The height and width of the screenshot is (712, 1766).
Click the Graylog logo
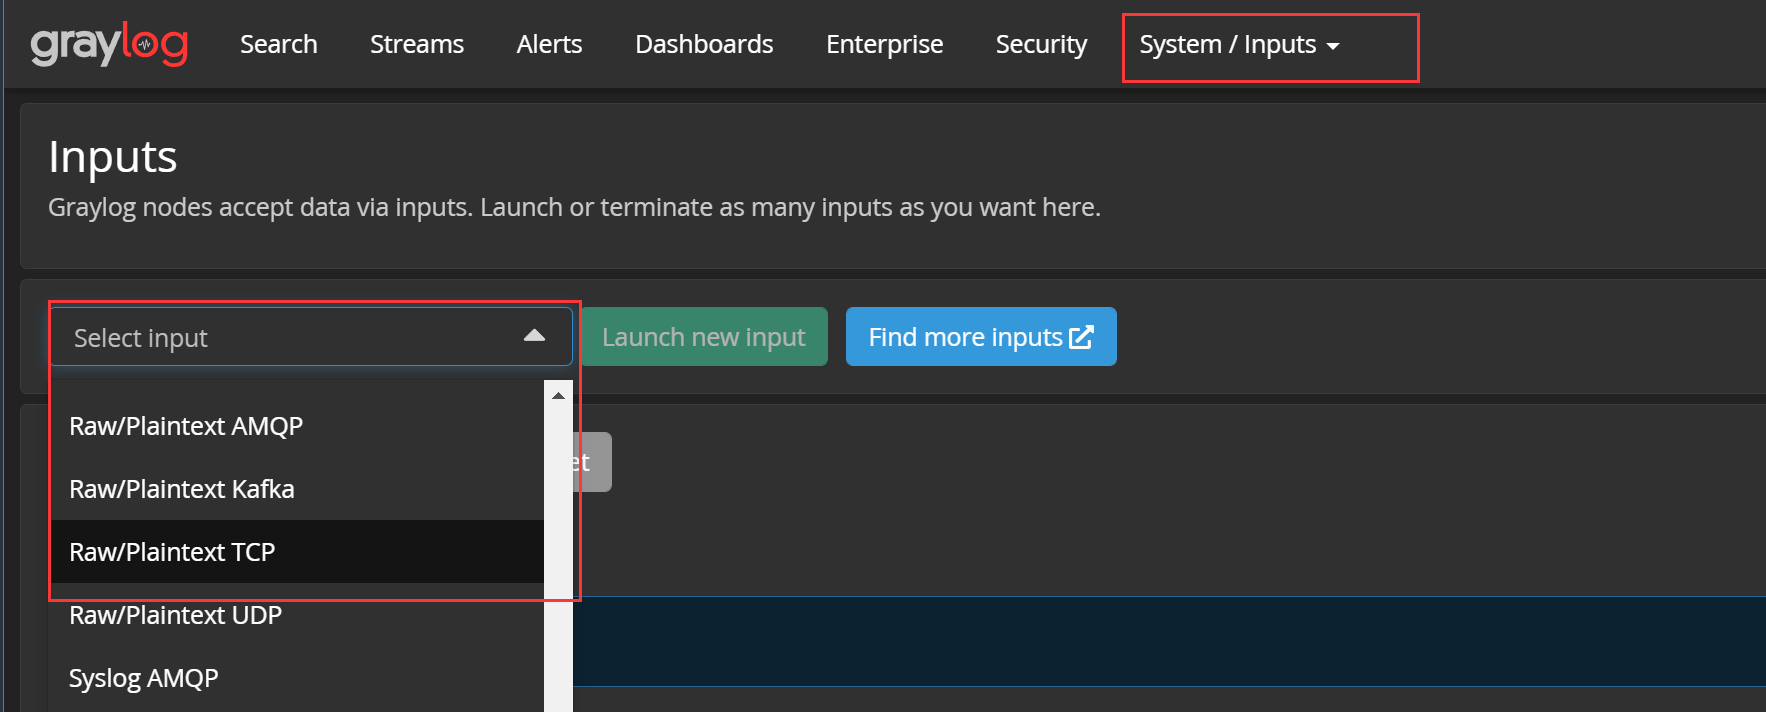(x=109, y=45)
